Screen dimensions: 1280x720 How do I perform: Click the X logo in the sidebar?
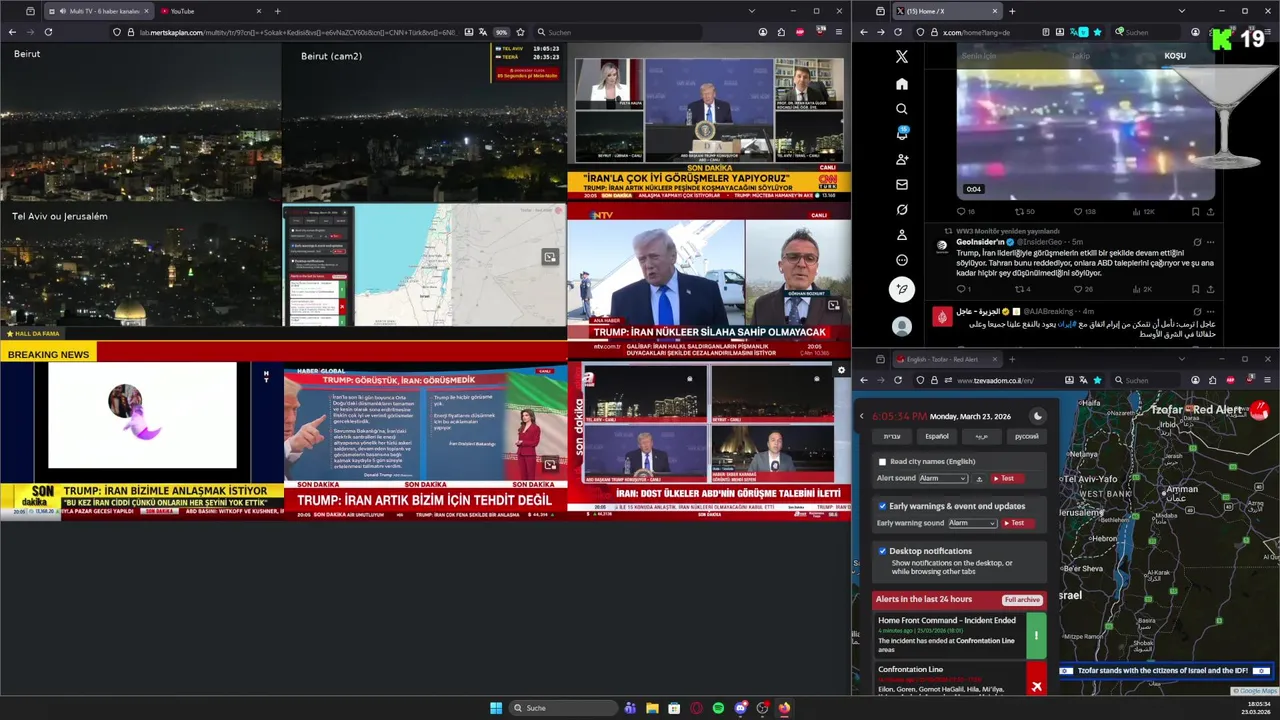click(901, 58)
